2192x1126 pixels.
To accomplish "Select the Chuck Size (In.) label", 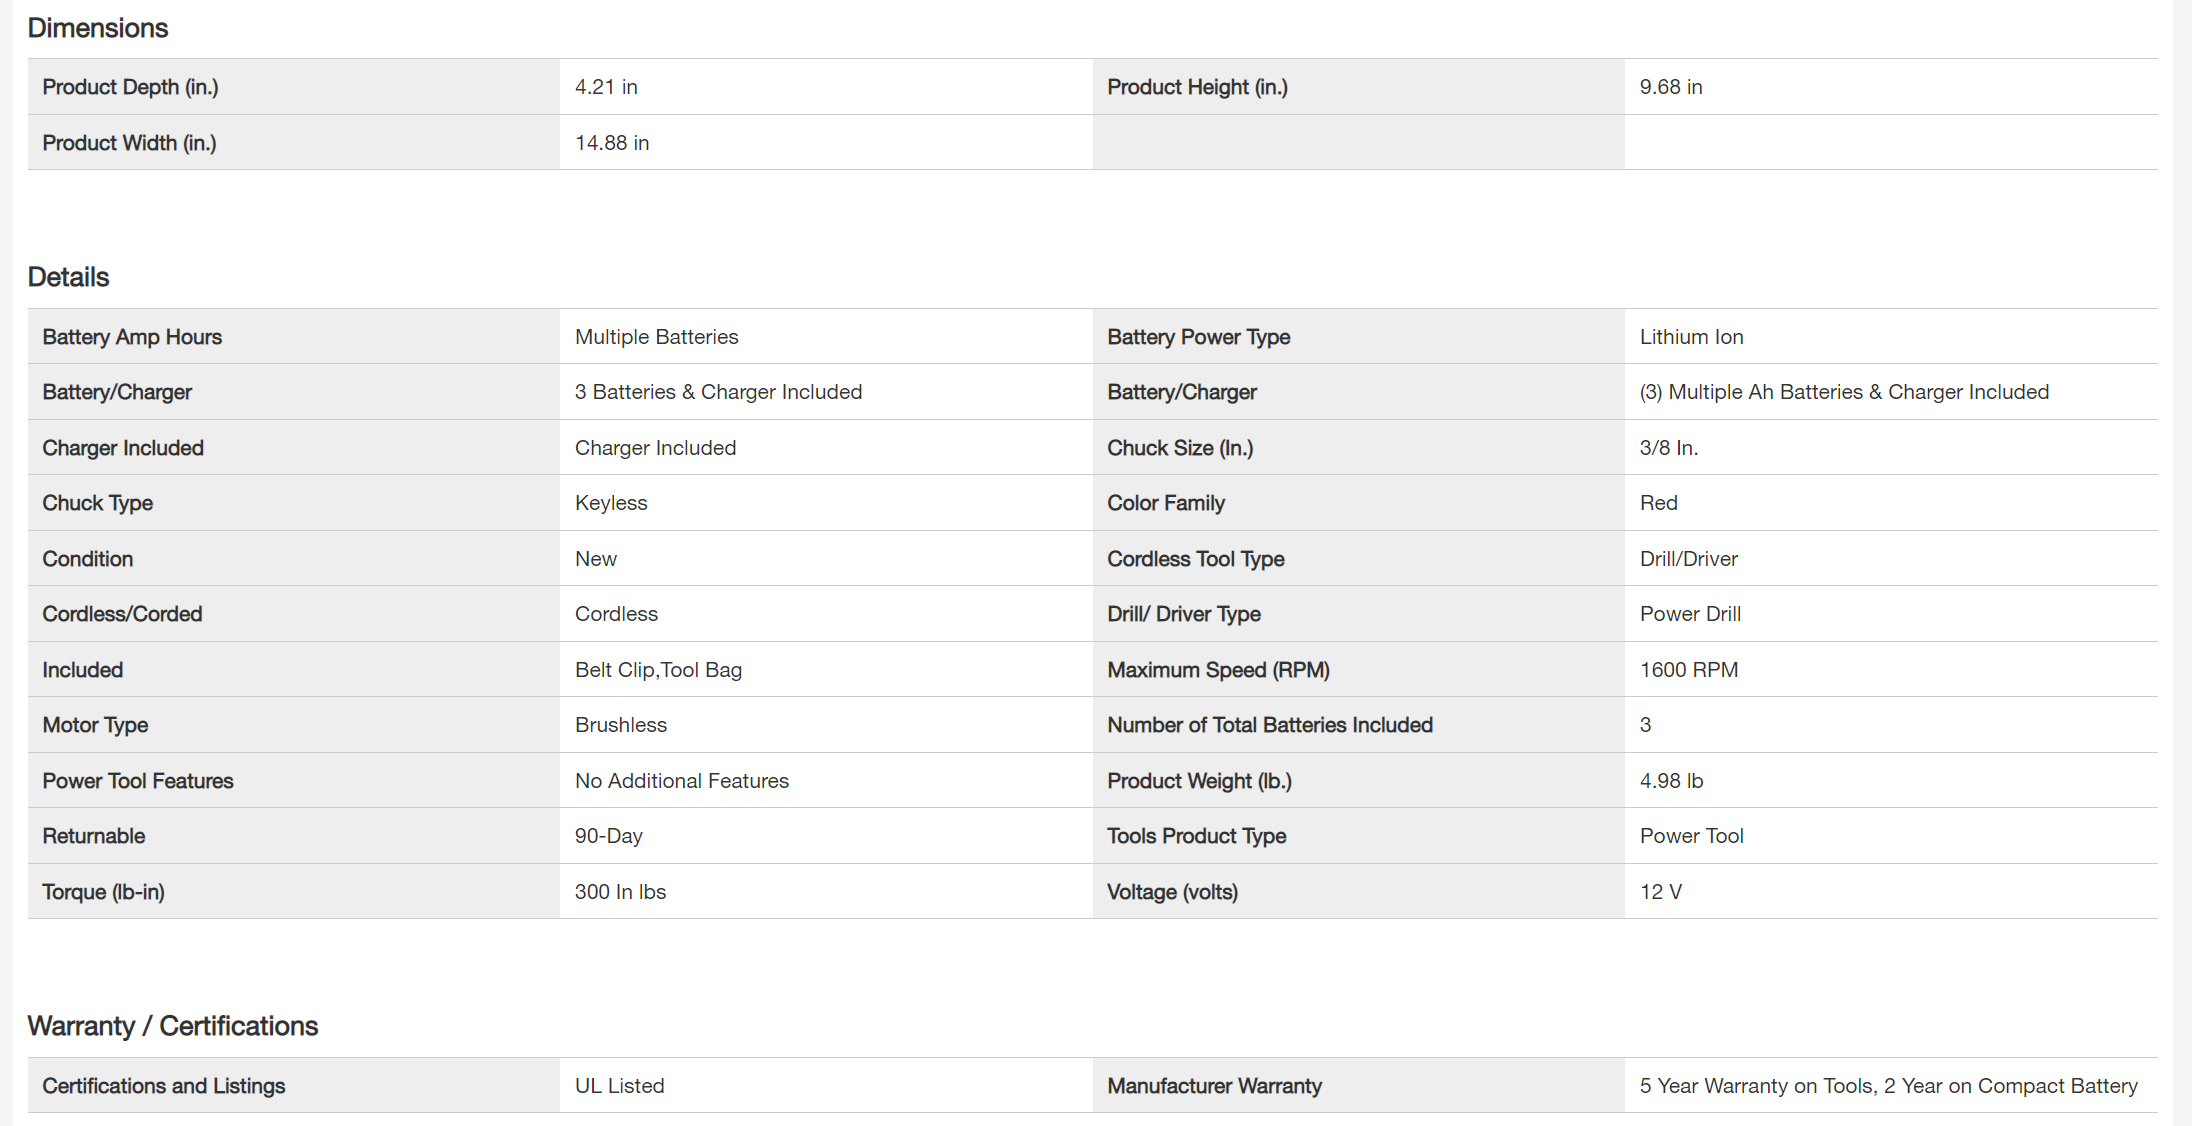I will tap(1180, 448).
